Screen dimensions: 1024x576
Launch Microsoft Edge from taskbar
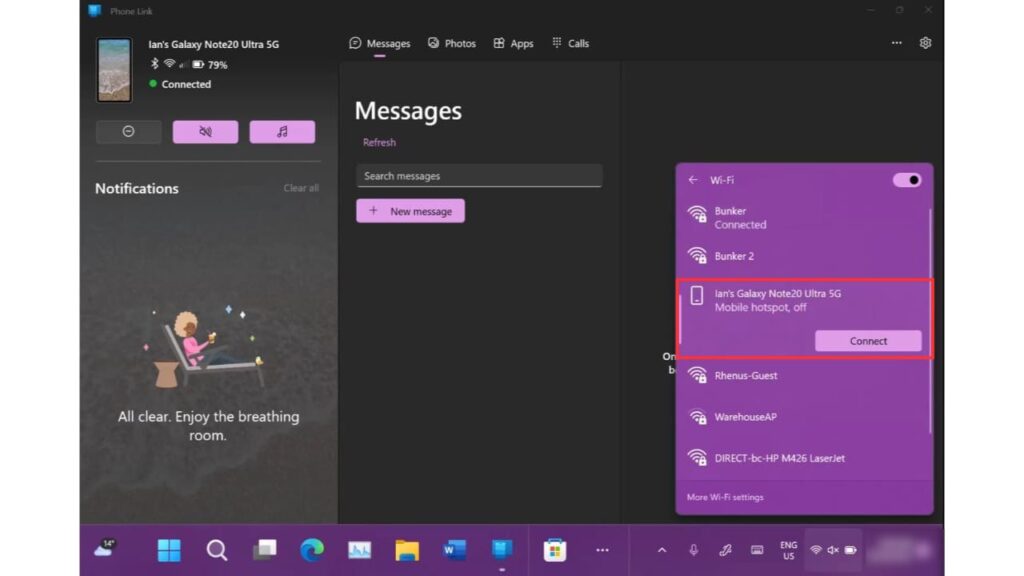click(x=312, y=550)
